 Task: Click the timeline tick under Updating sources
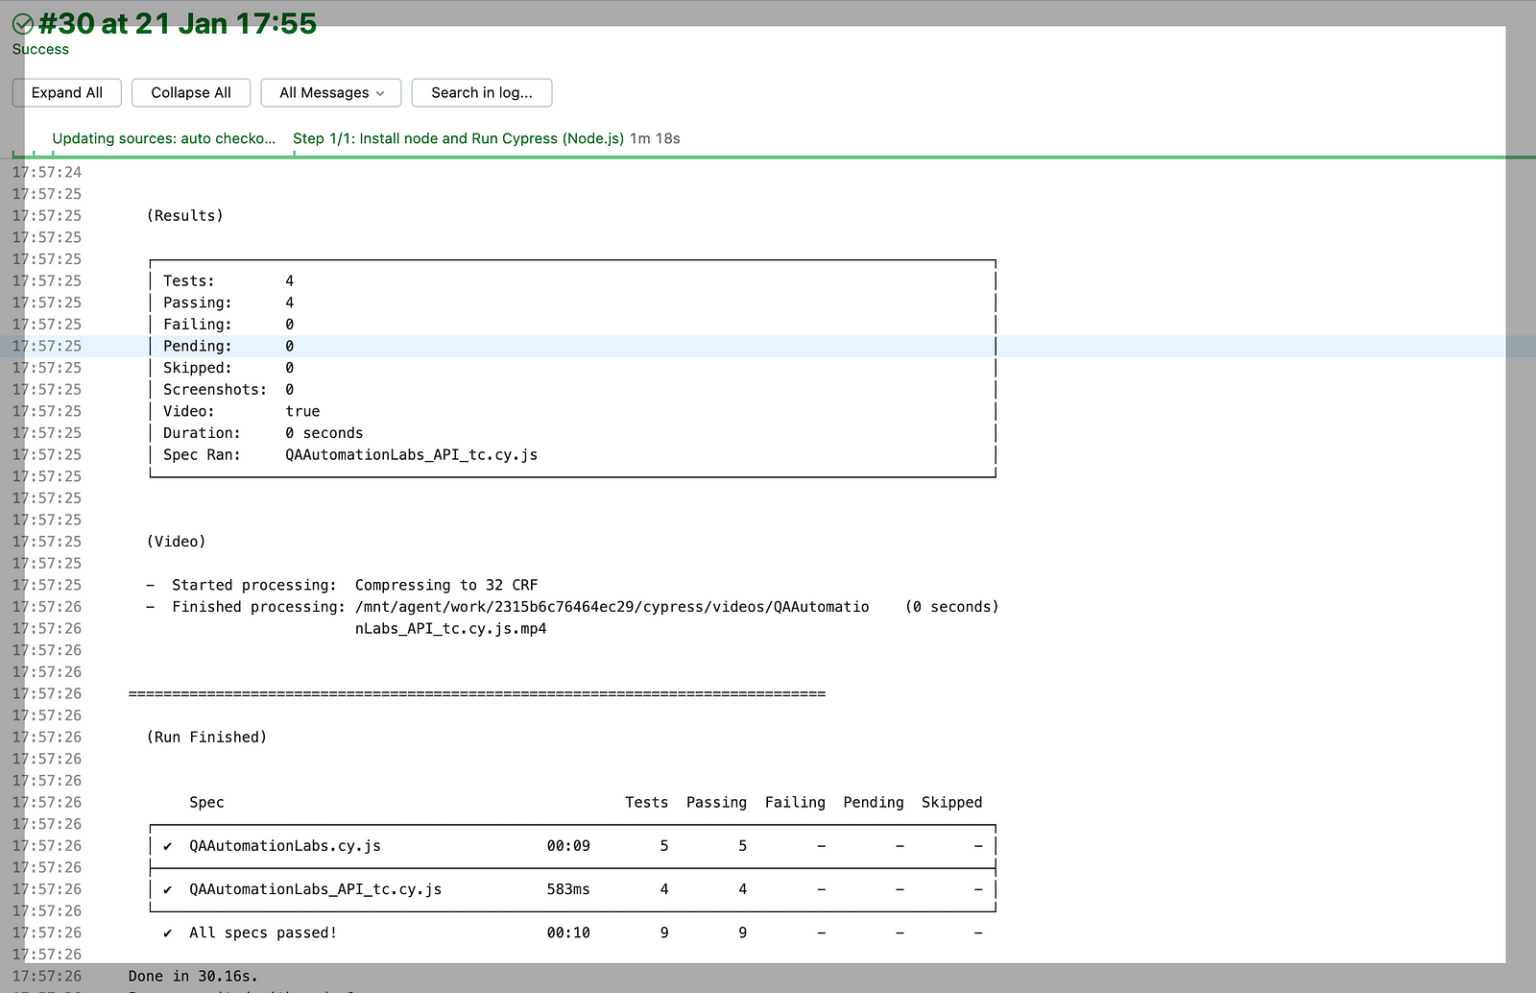pyautogui.click(x=53, y=154)
